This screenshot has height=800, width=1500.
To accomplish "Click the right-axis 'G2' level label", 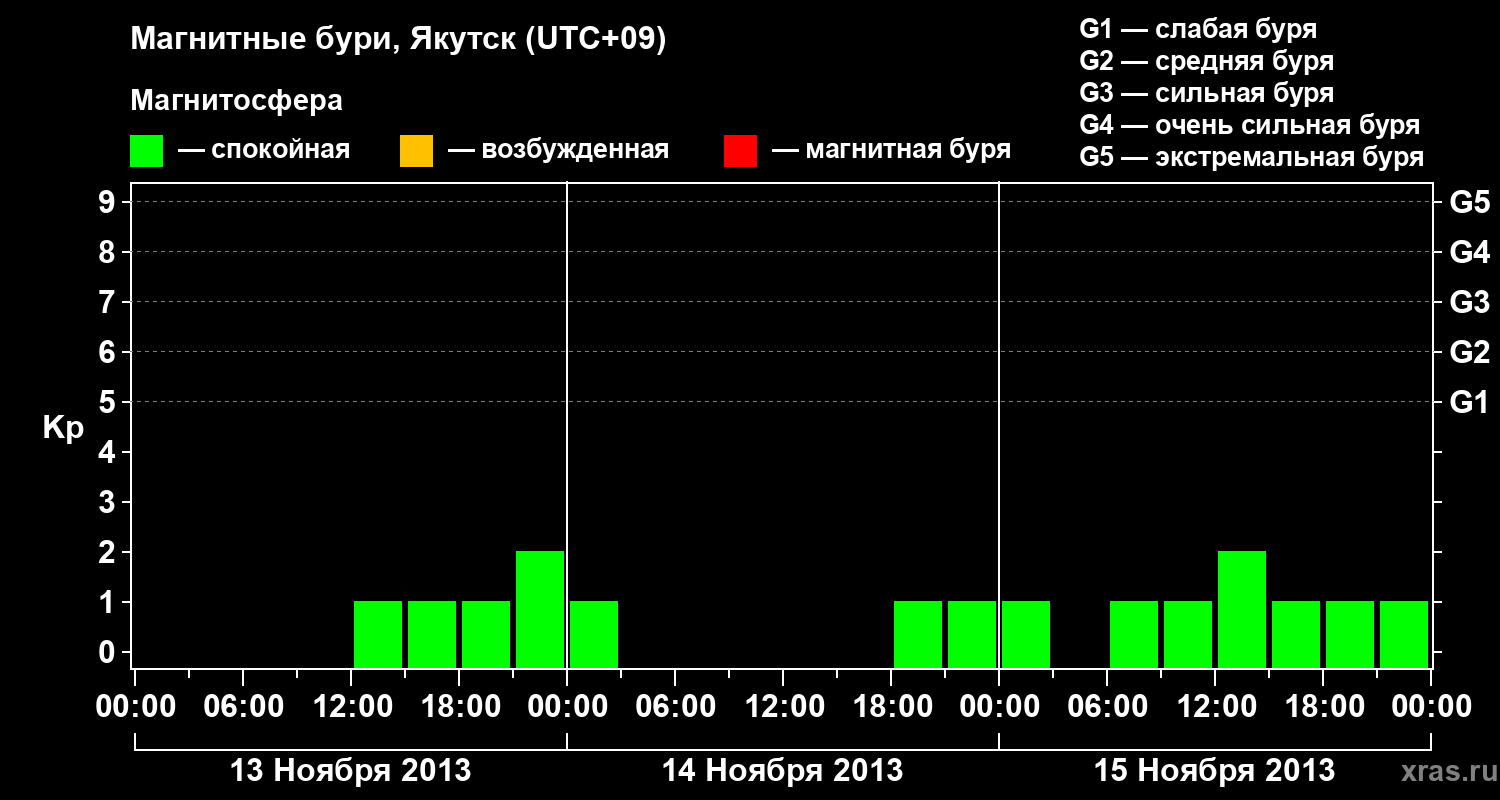I will [1470, 353].
